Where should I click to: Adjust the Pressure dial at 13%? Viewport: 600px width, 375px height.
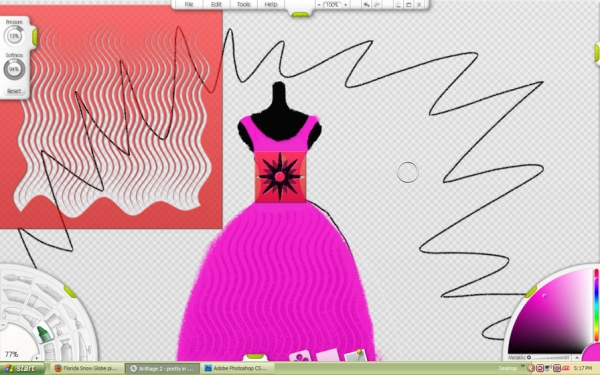[x=14, y=36]
